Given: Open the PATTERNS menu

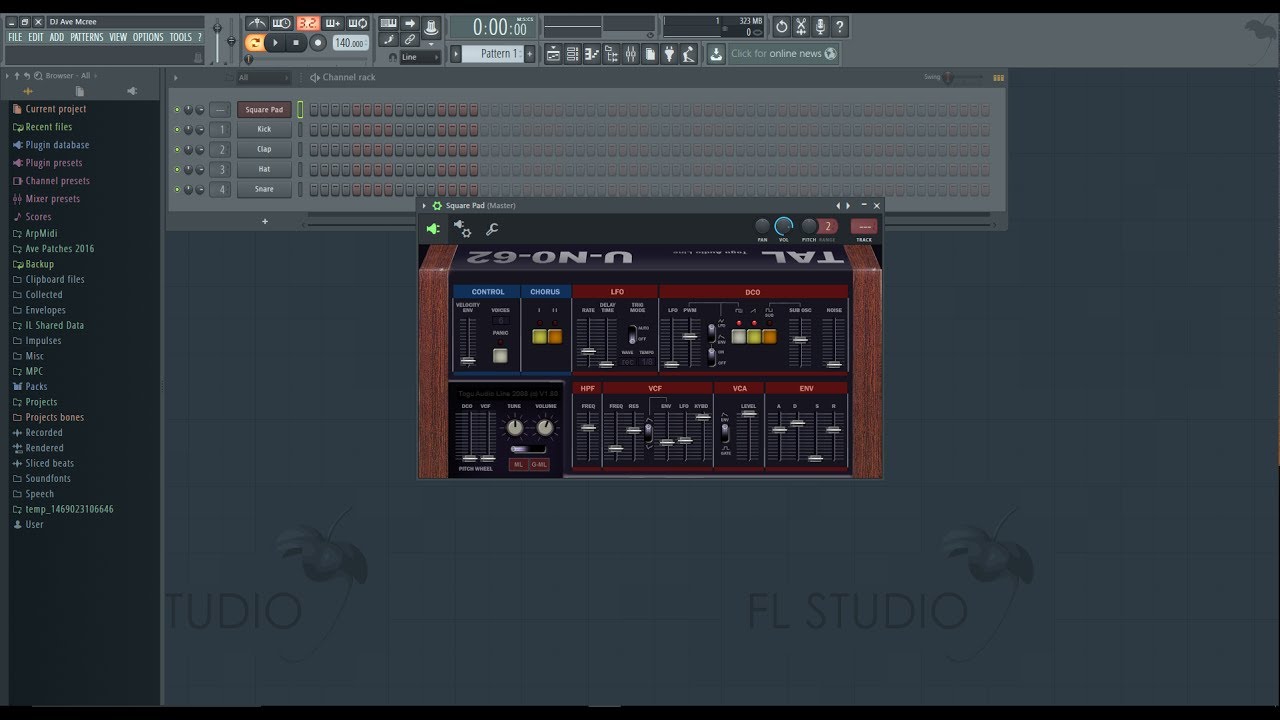Looking at the screenshot, I should pyautogui.click(x=87, y=36).
